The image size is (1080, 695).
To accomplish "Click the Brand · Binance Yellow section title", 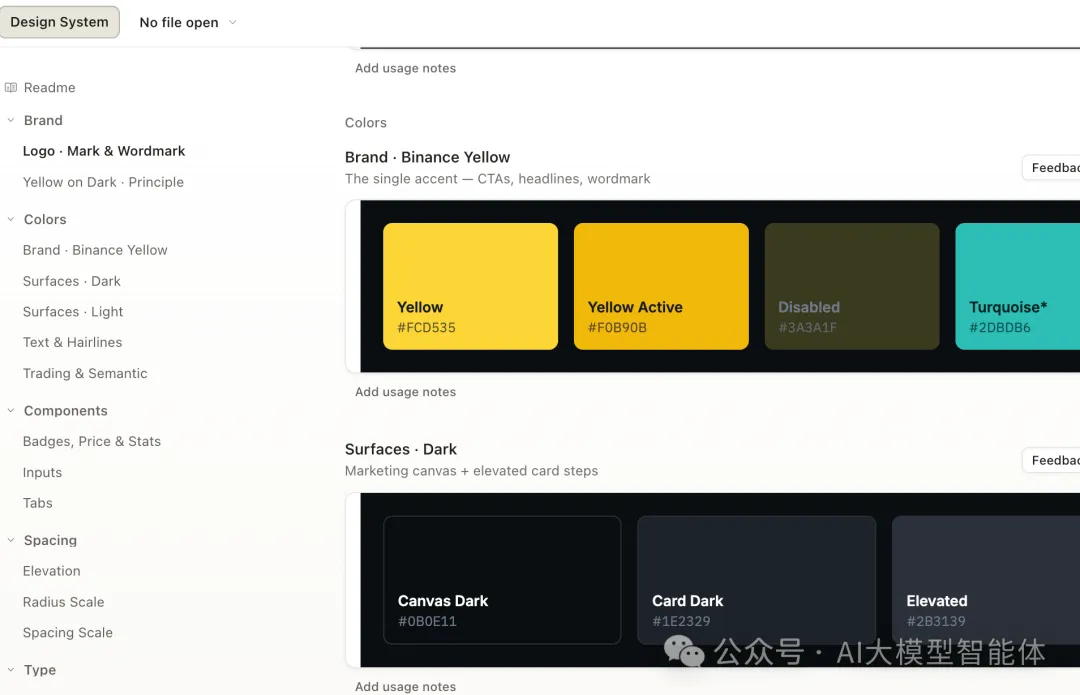I will pyautogui.click(x=428, y=157).
